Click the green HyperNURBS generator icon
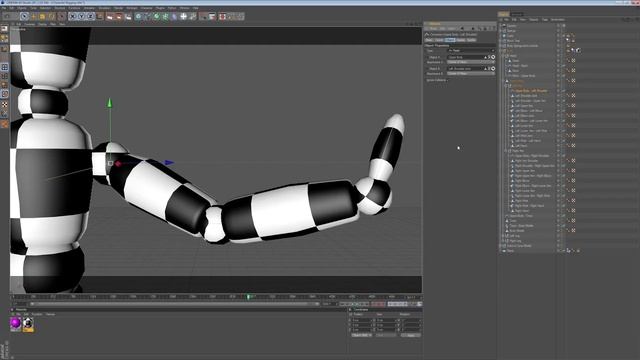640x360 pixels. 156,16
